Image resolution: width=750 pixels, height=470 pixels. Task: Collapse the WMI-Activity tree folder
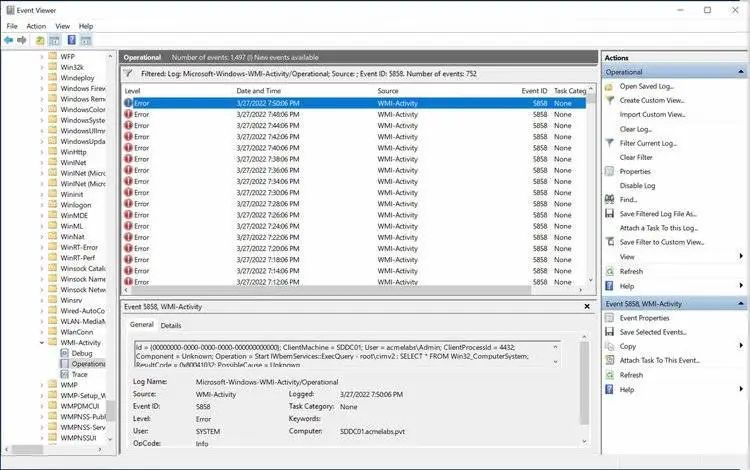tap(42, 342)
